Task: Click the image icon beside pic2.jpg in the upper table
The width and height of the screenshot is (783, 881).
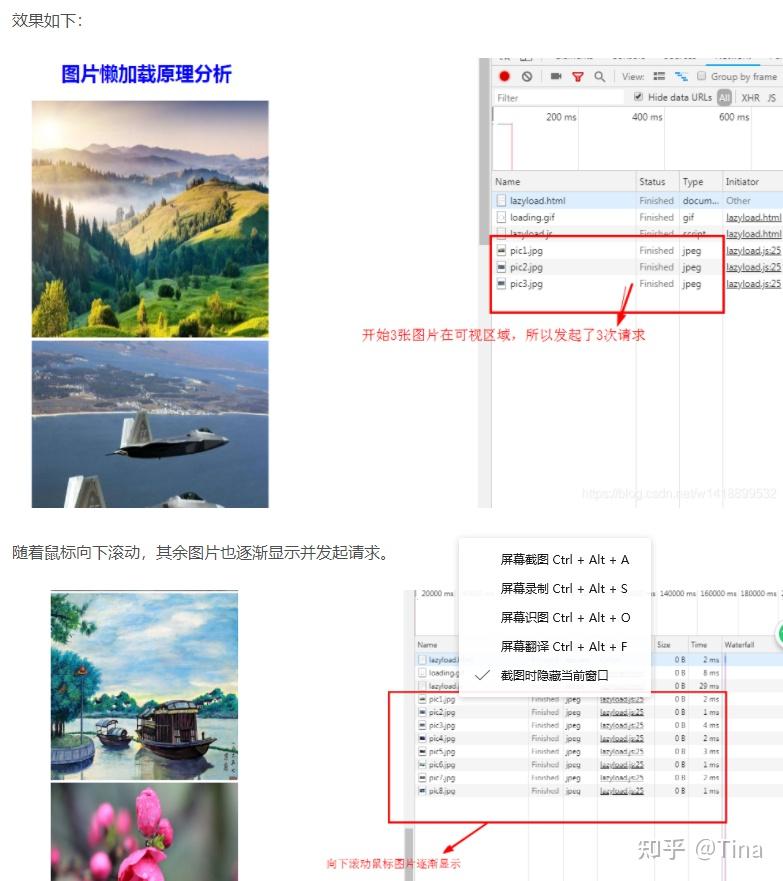Action: coord(501,267)
